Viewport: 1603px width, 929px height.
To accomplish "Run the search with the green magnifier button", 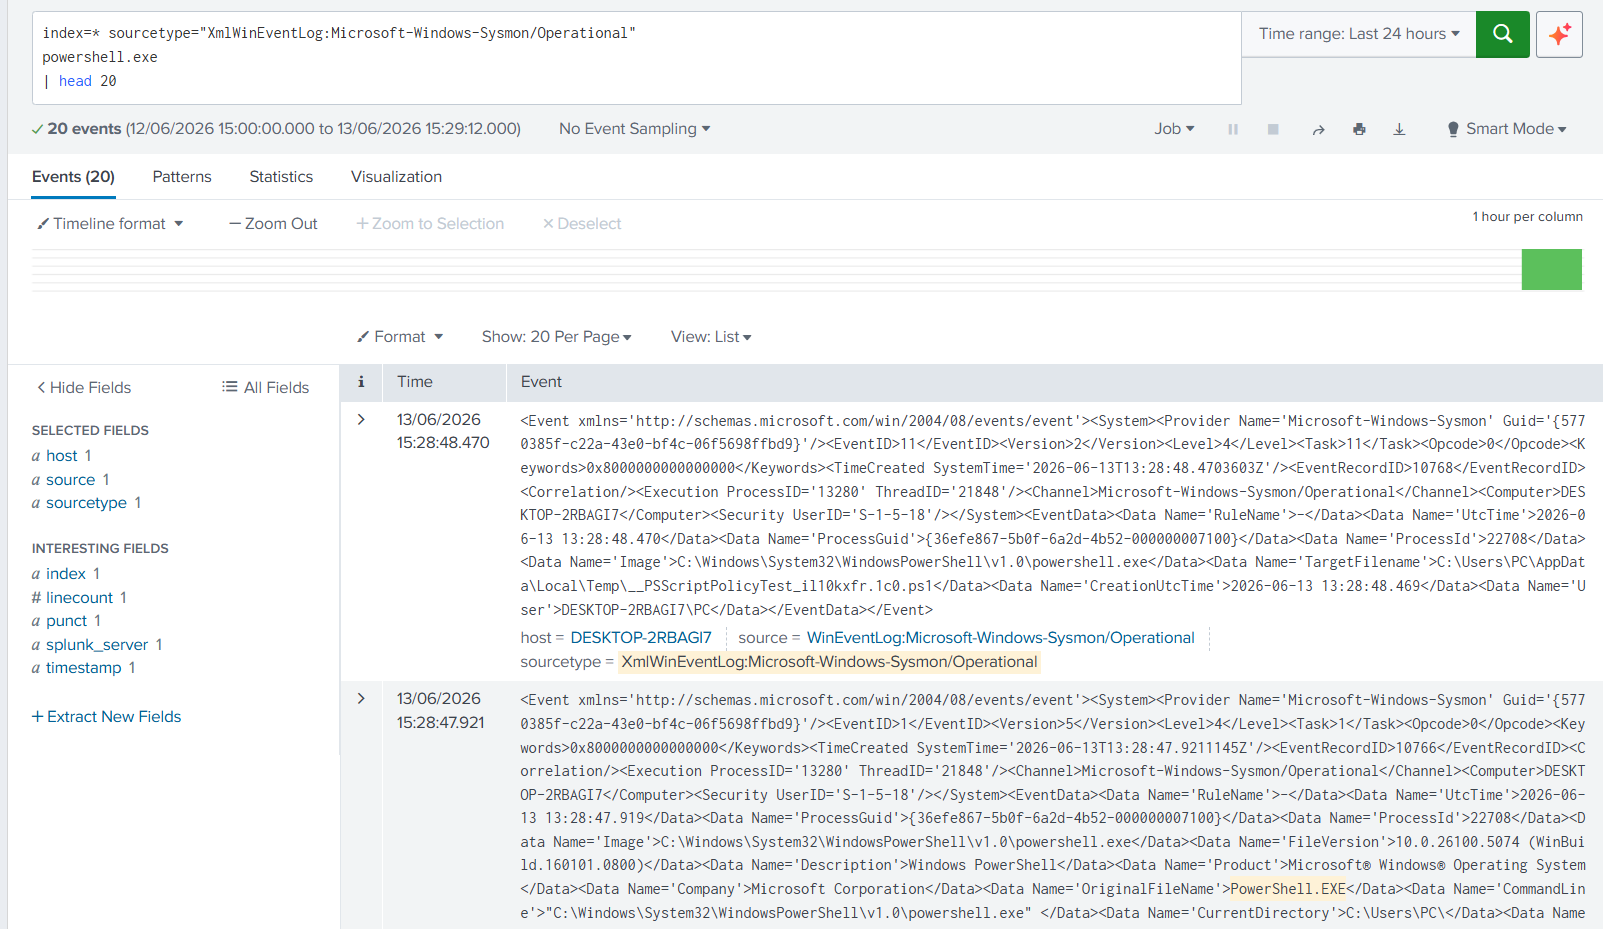I will (1502, 34).
